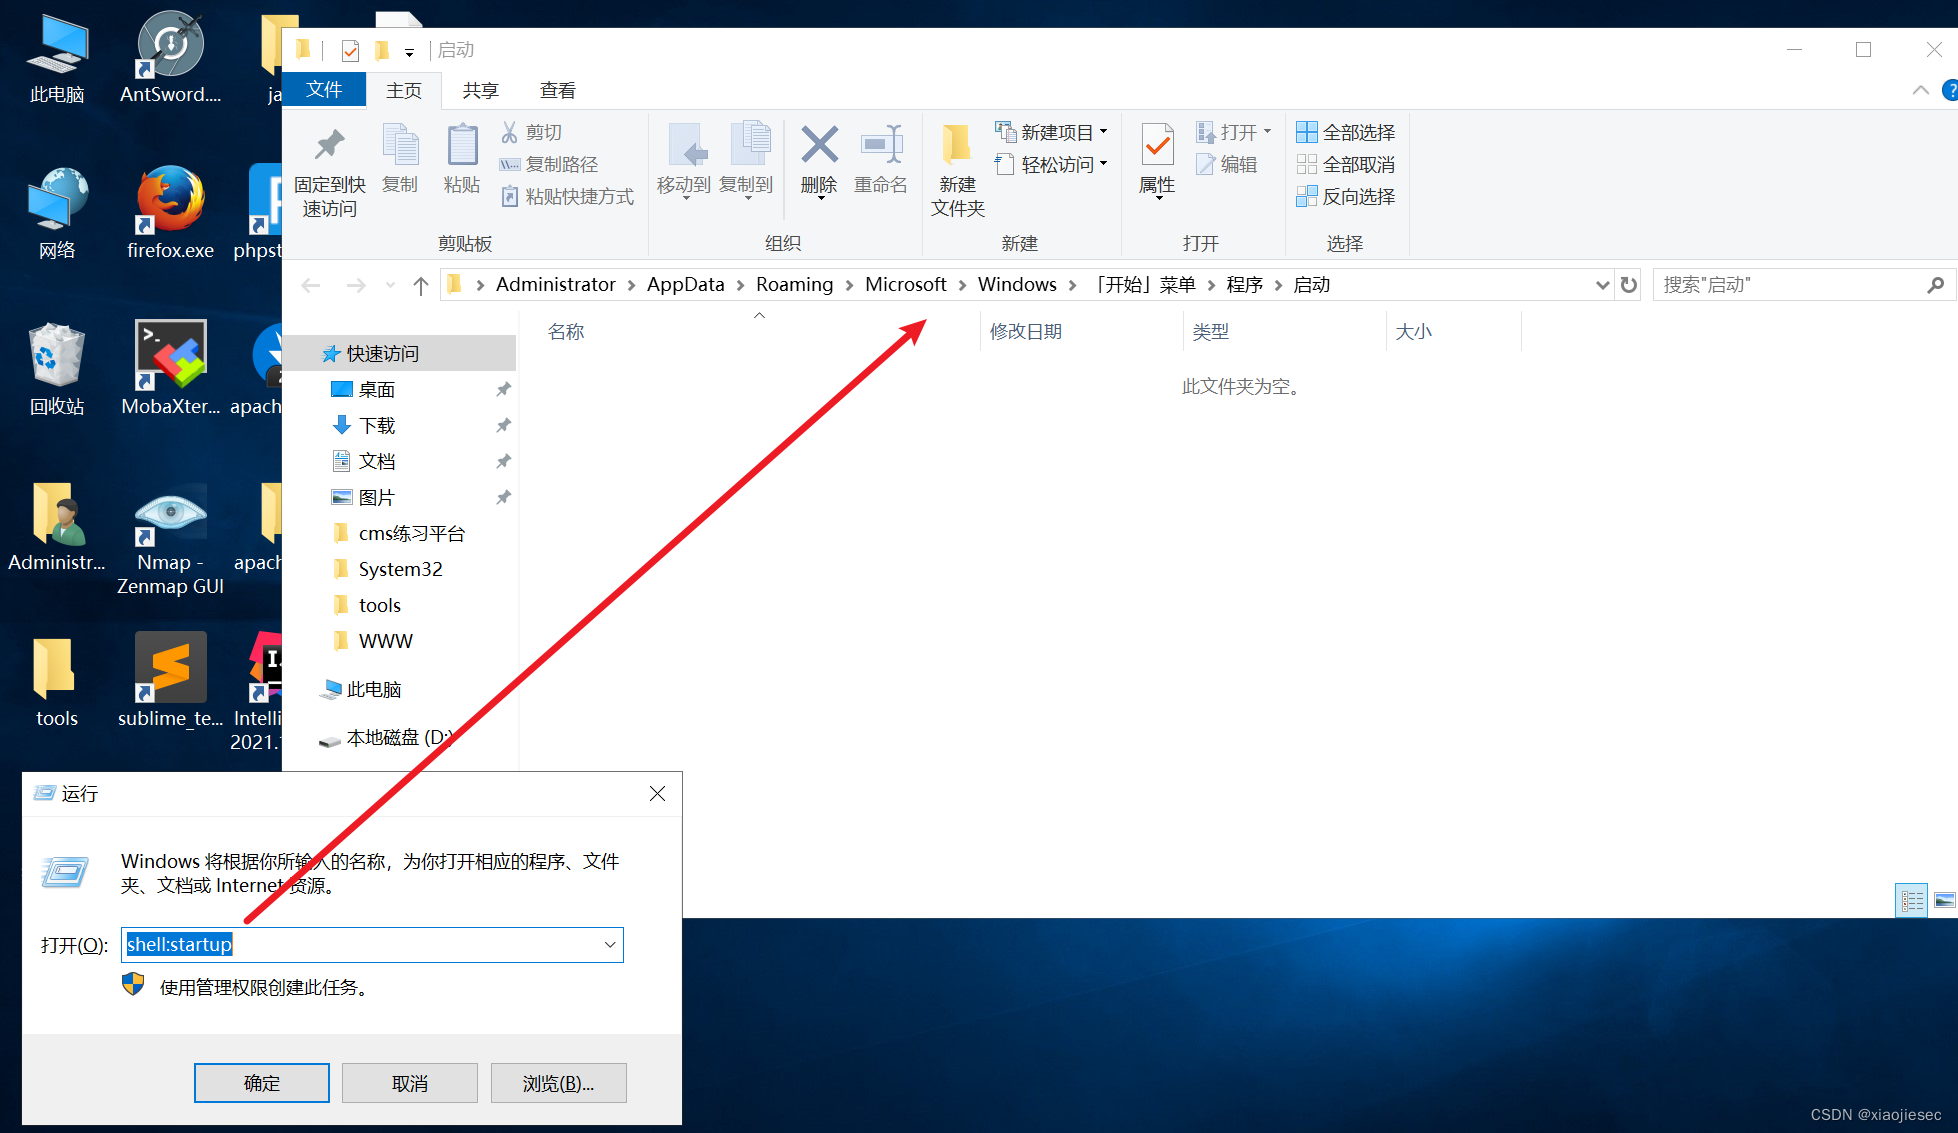The width and height of the screenshot is (1958, 1133).
Task: Click Invert Selection (反向选择) option
Action: pos(1346,197)
